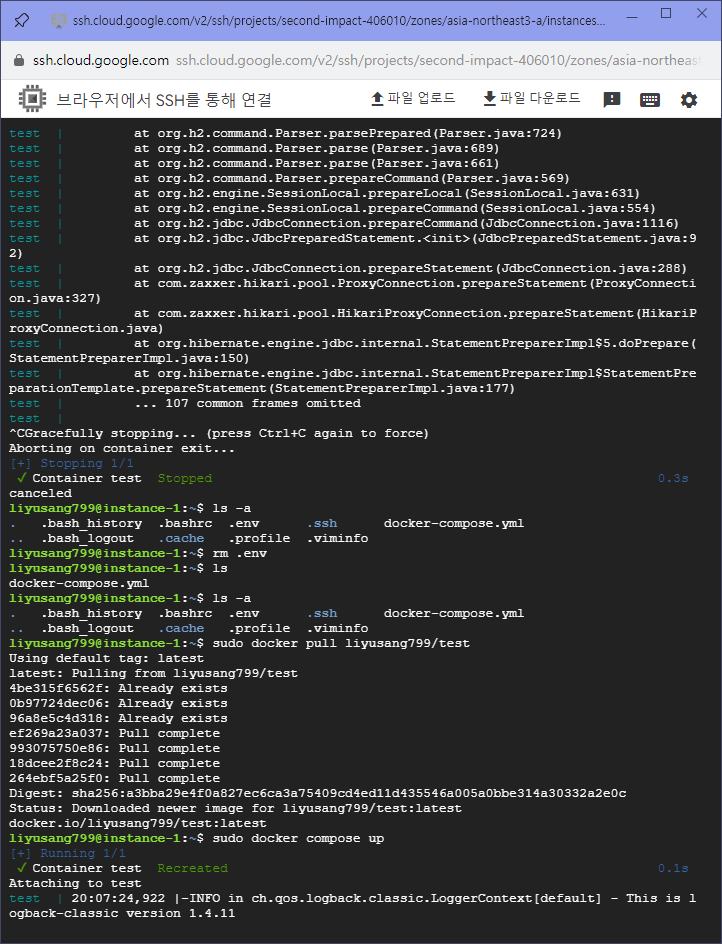Minimize the SSH browser window
The image size is (722, 944).
632,16
